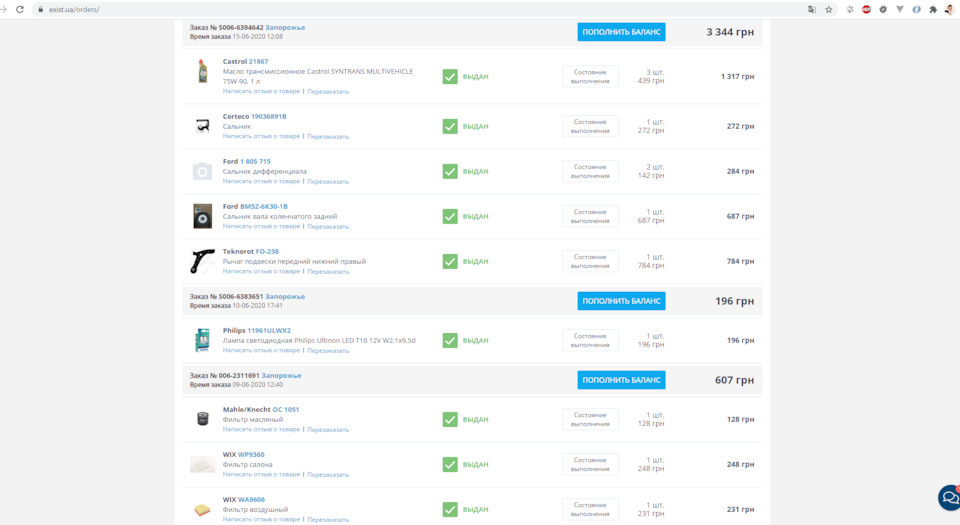The width and height of the screenshot is (960, 525).
Task: Click the placeholder camera image for Ford 1 805 715
Action: [x=203, y=171]
